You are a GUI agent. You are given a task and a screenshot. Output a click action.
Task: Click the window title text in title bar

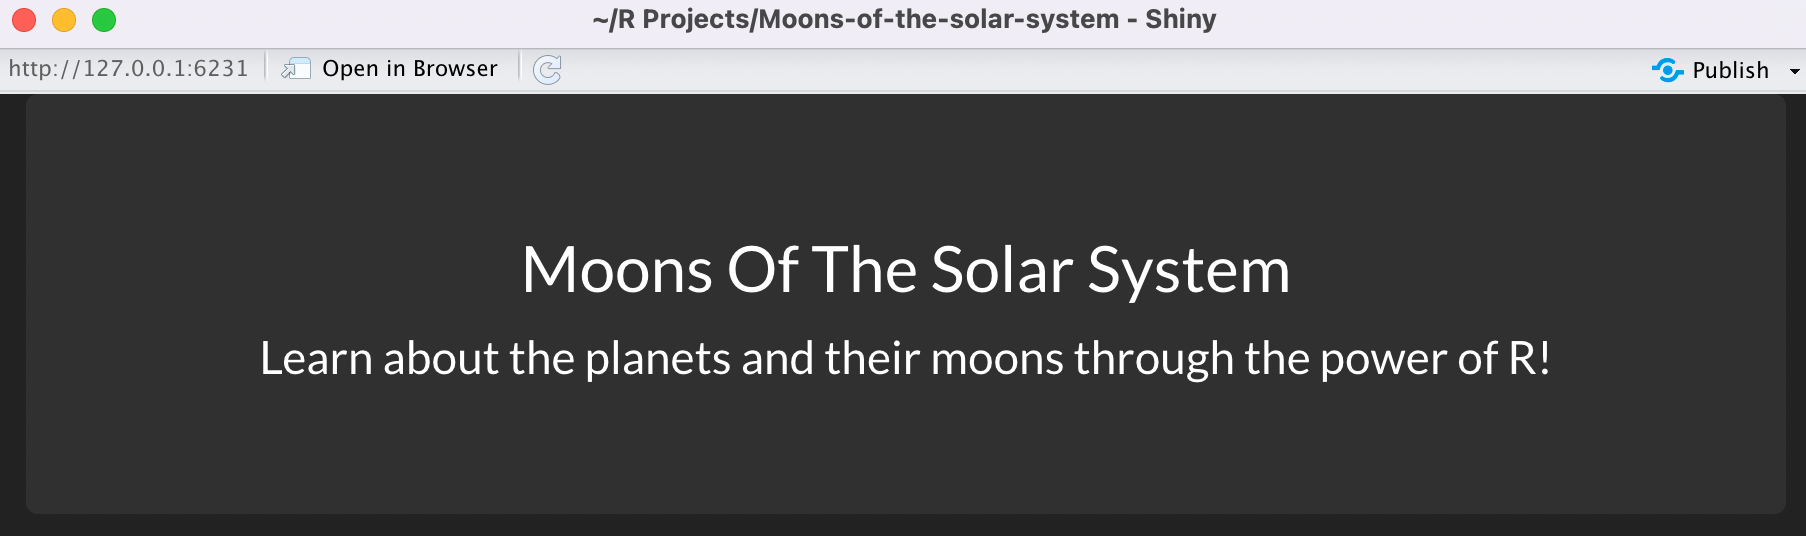(904, 20)
